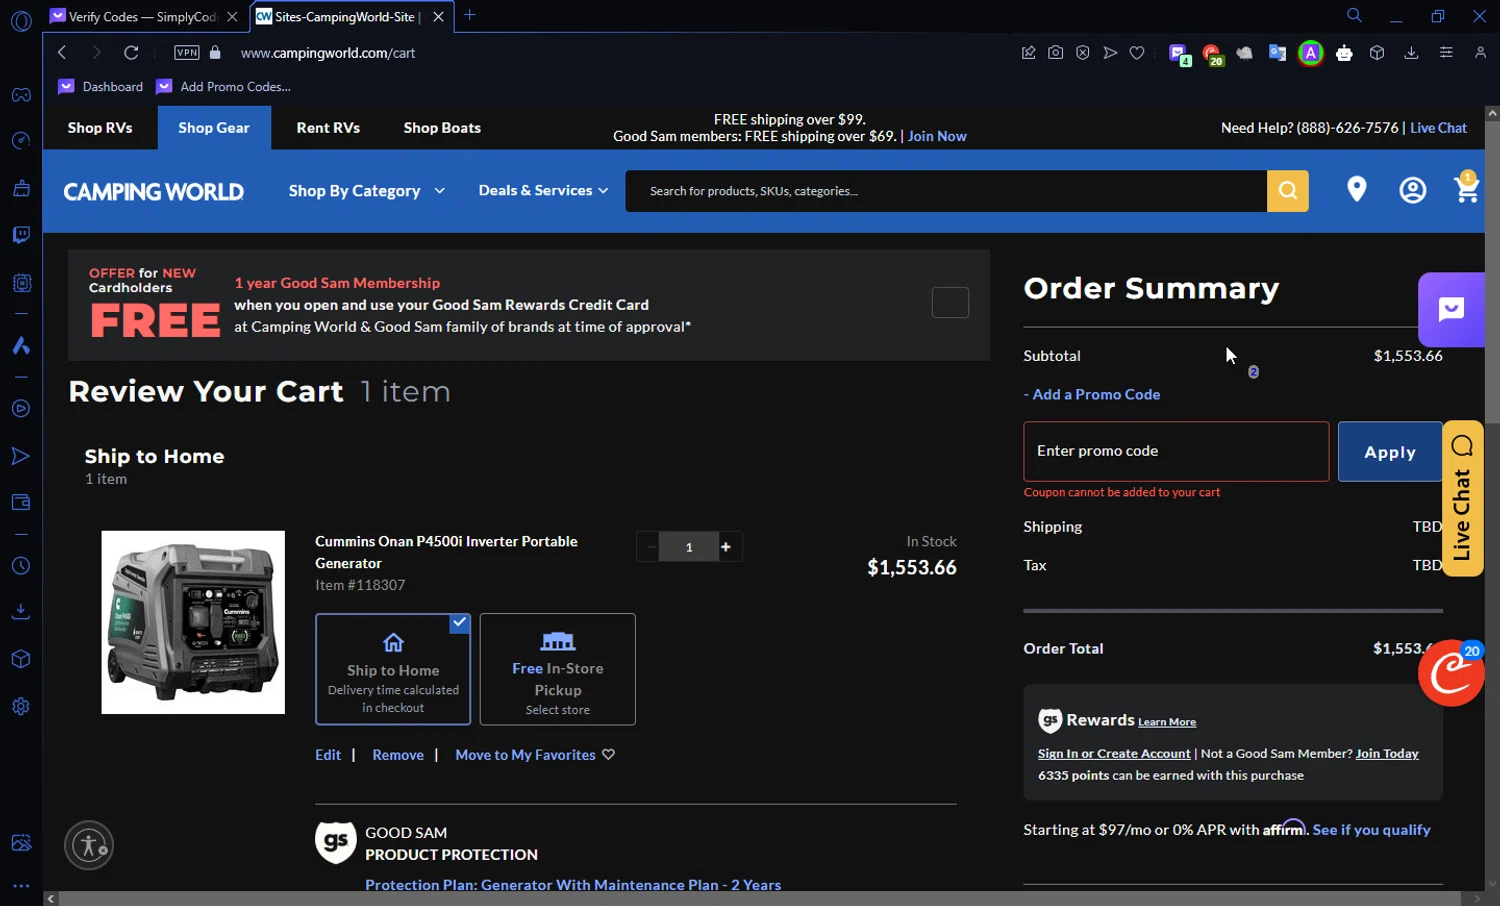Click the generator quantity input box
Viewport: 1500px width, 906px height.
689,547
